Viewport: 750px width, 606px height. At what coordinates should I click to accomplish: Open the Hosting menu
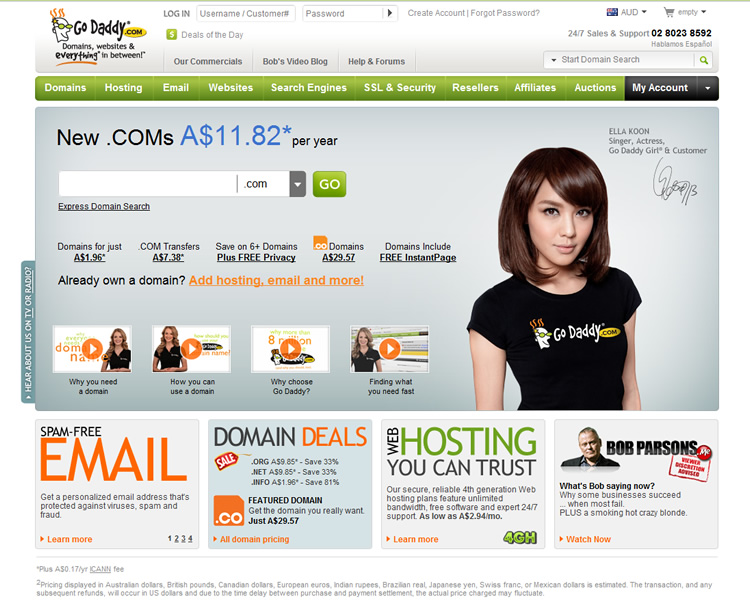point(123,88)
